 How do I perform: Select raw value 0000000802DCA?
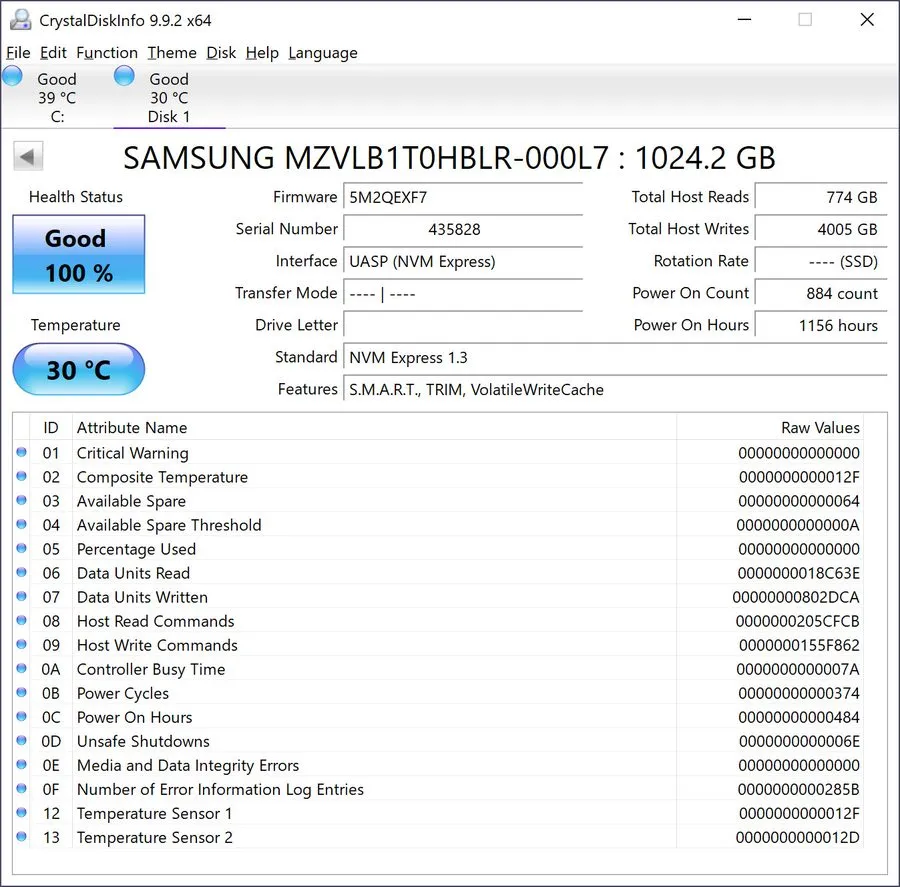pos(796,597)
